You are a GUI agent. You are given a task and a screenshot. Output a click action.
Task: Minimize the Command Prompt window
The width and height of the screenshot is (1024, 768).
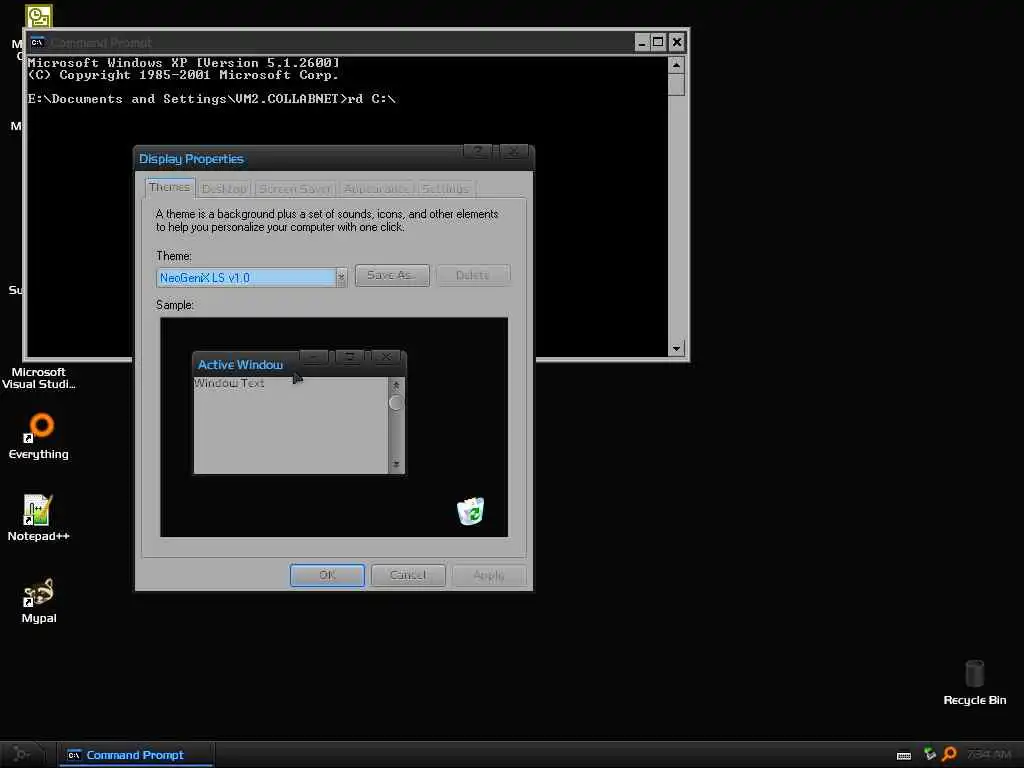641,42
